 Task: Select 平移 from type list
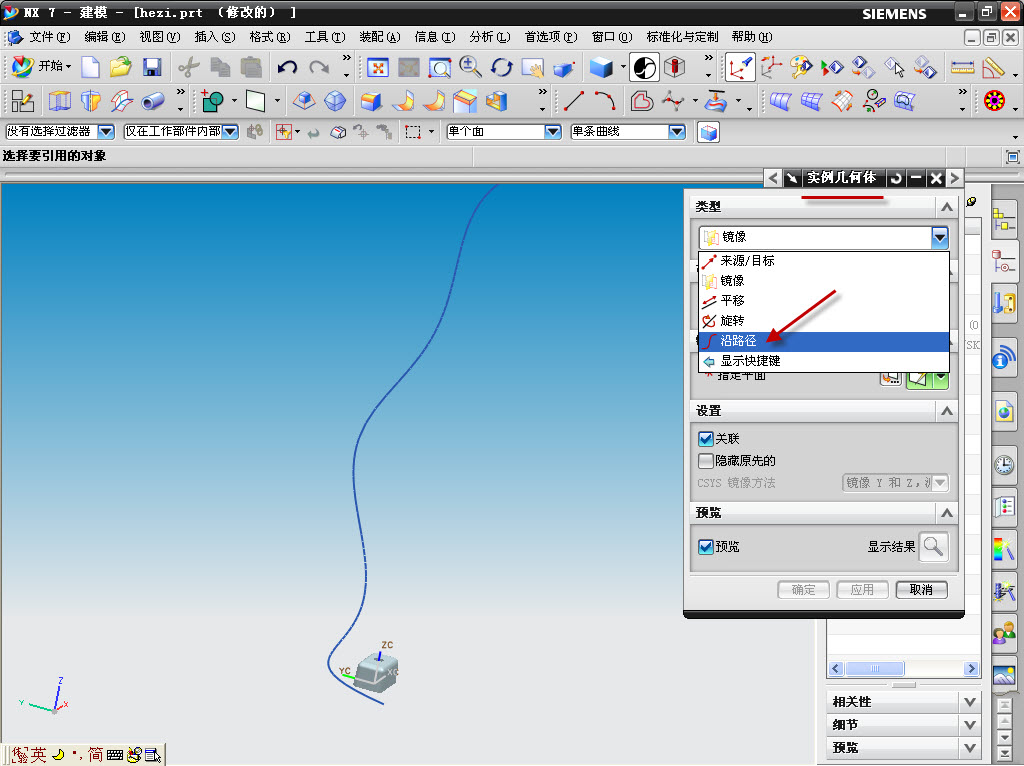pyautogui.click(x=824, y=300)
